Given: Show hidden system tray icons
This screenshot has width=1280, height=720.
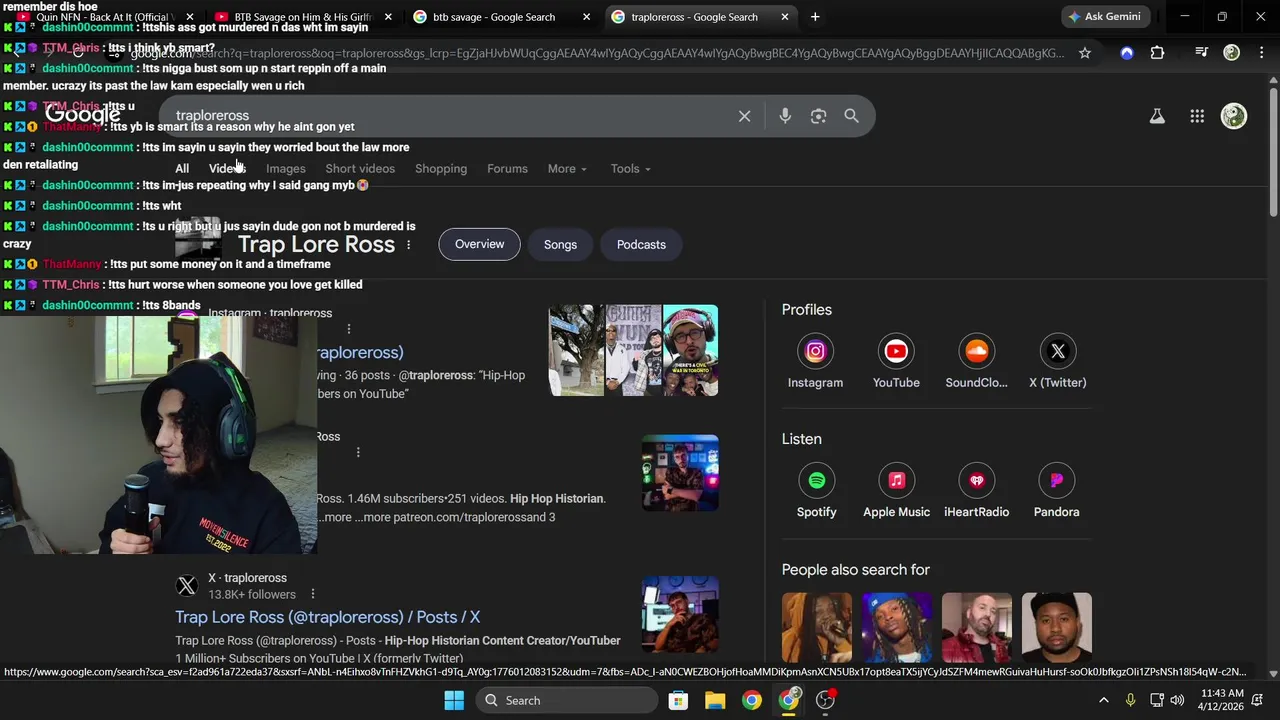Looking at the screenshot, I should (1103, 700).
